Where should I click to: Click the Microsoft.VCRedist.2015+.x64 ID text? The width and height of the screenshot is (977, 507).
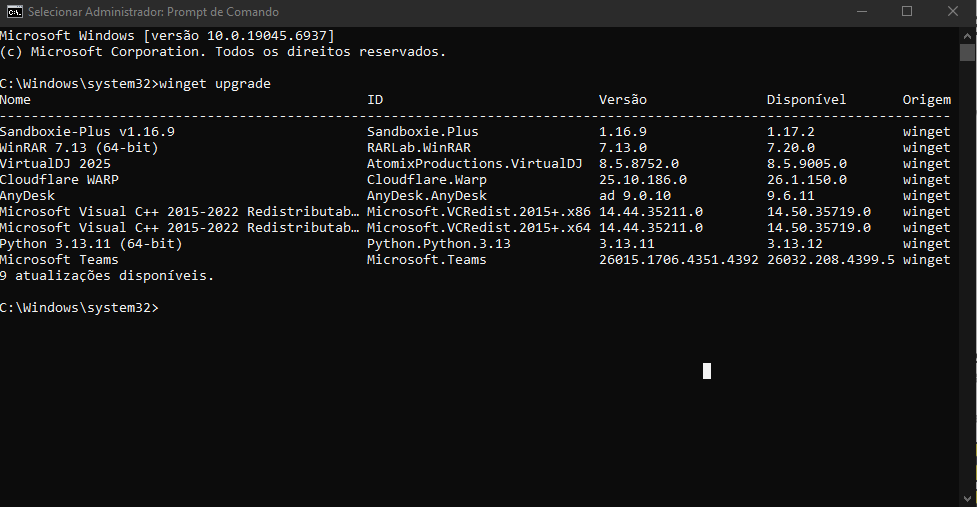coord(479,228)
